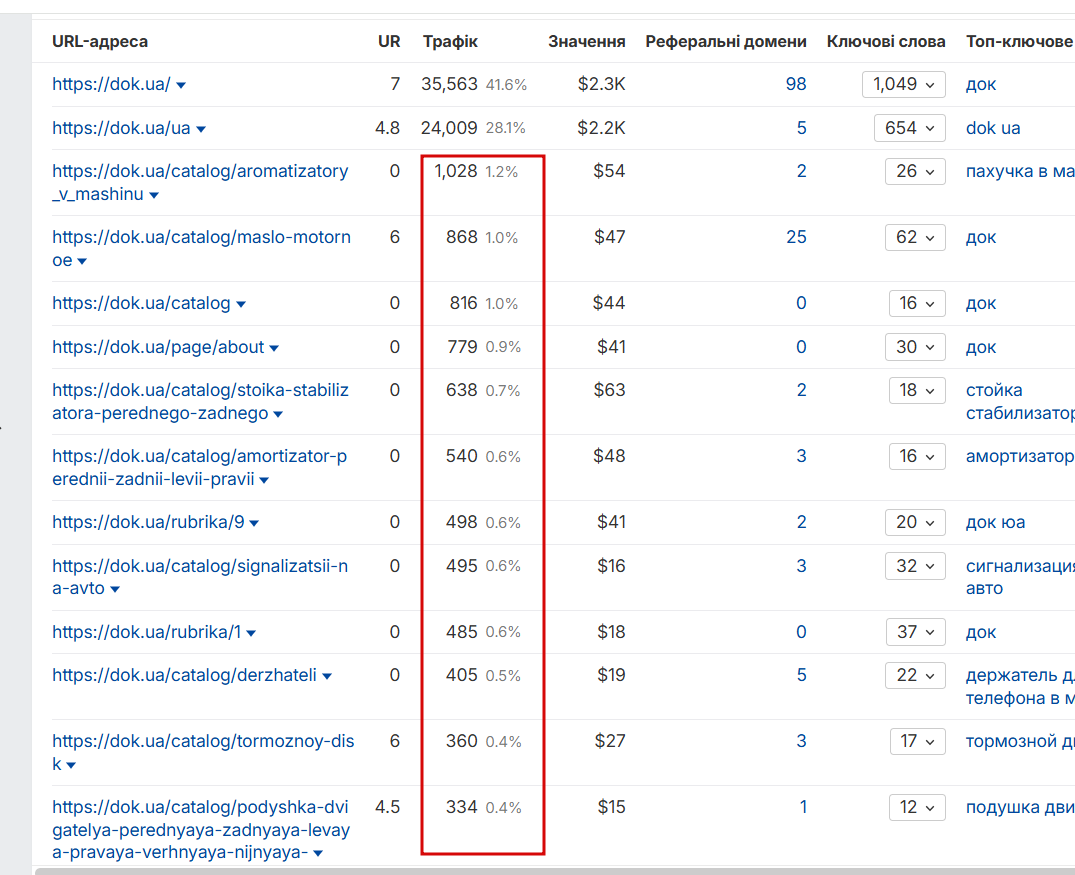Open the 'док юа' top keyword link
The image size is (1075, 875).
point(995,523)
